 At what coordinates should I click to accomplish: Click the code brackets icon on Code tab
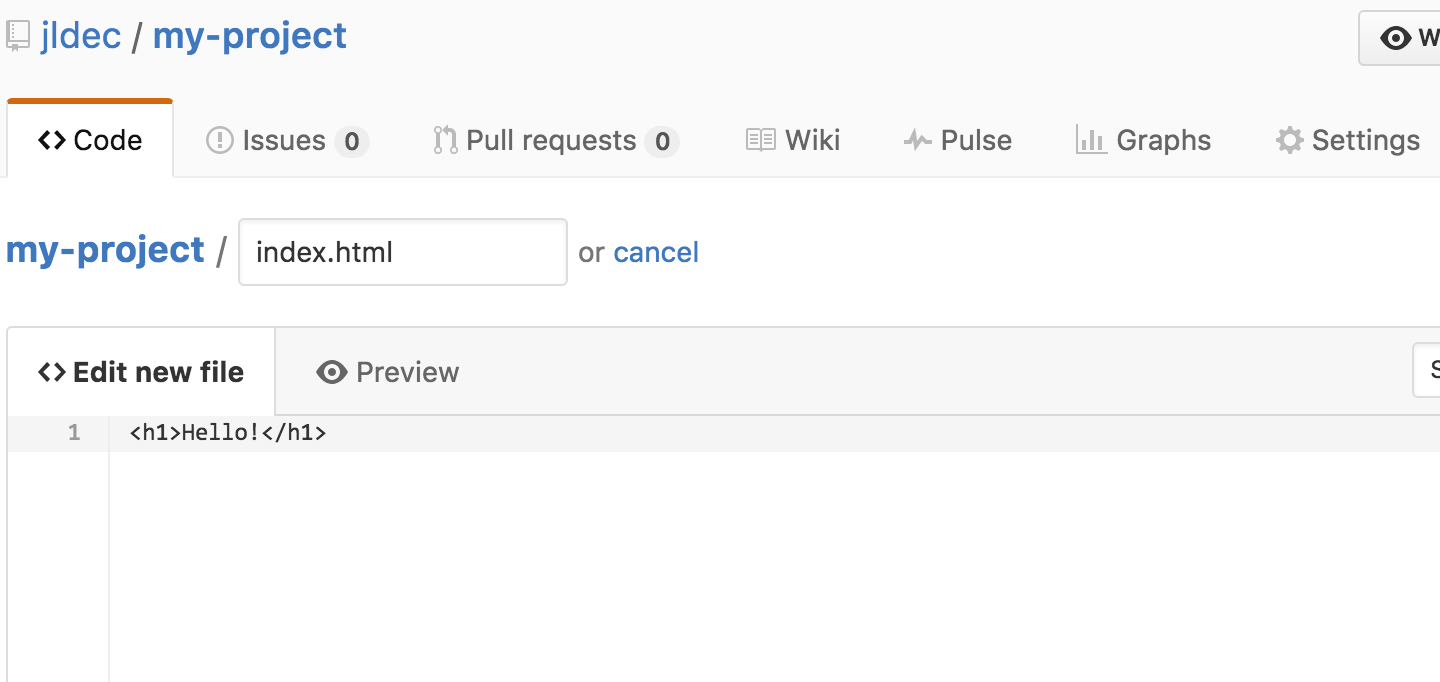tap(51, 140)
